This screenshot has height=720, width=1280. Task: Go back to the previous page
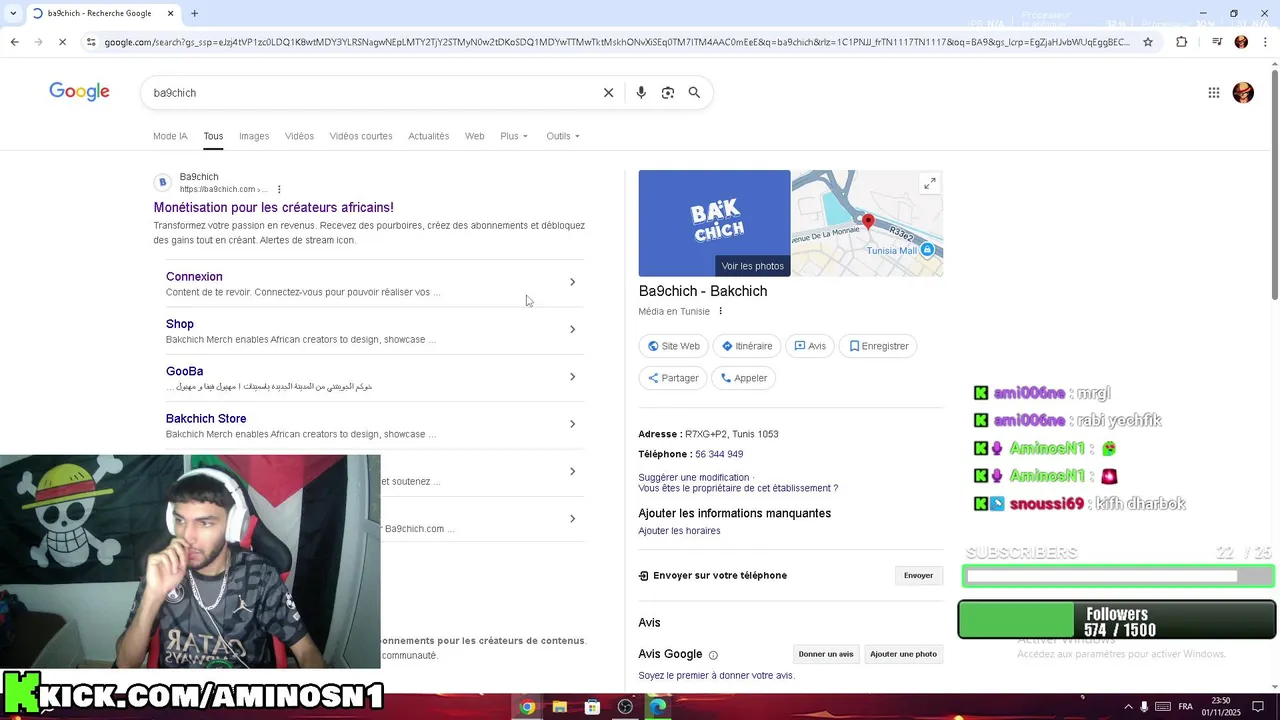(14, 42)
